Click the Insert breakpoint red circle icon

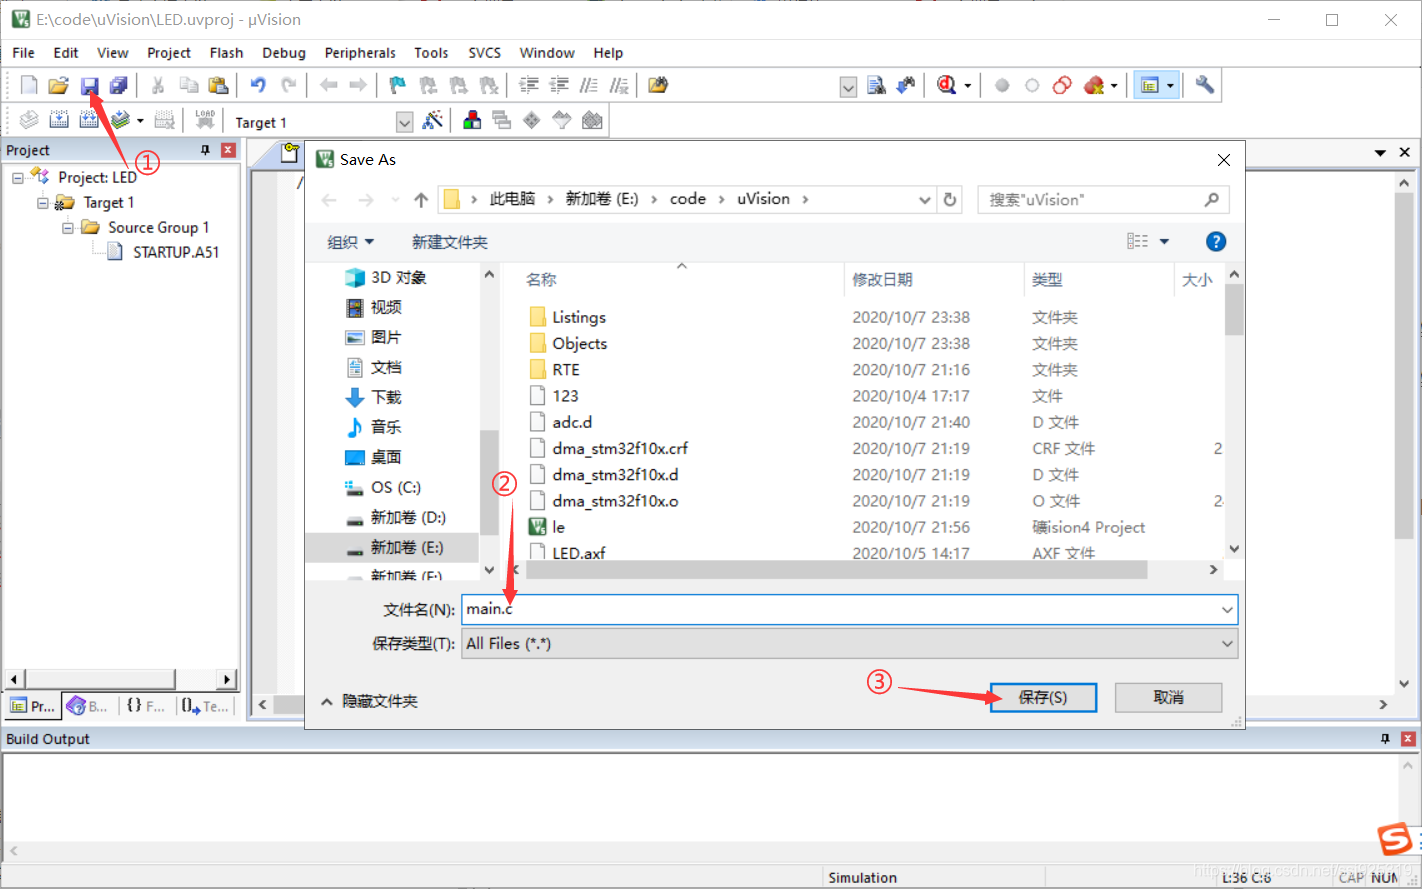(x=1002, y=86)
